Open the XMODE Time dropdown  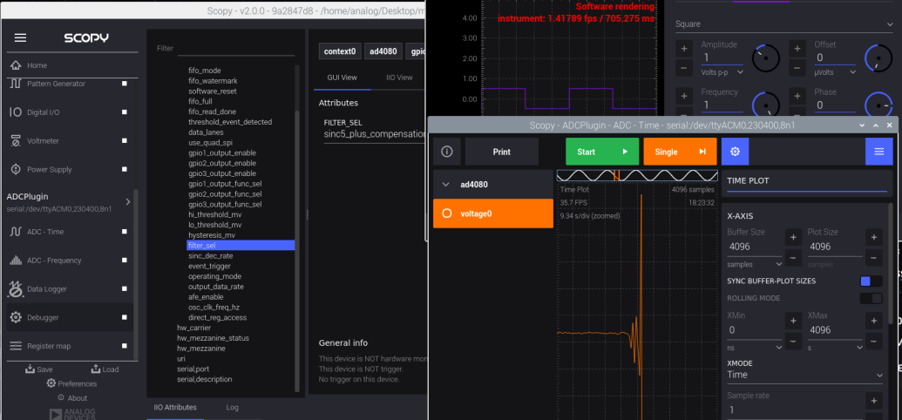[x=804, y=375]
